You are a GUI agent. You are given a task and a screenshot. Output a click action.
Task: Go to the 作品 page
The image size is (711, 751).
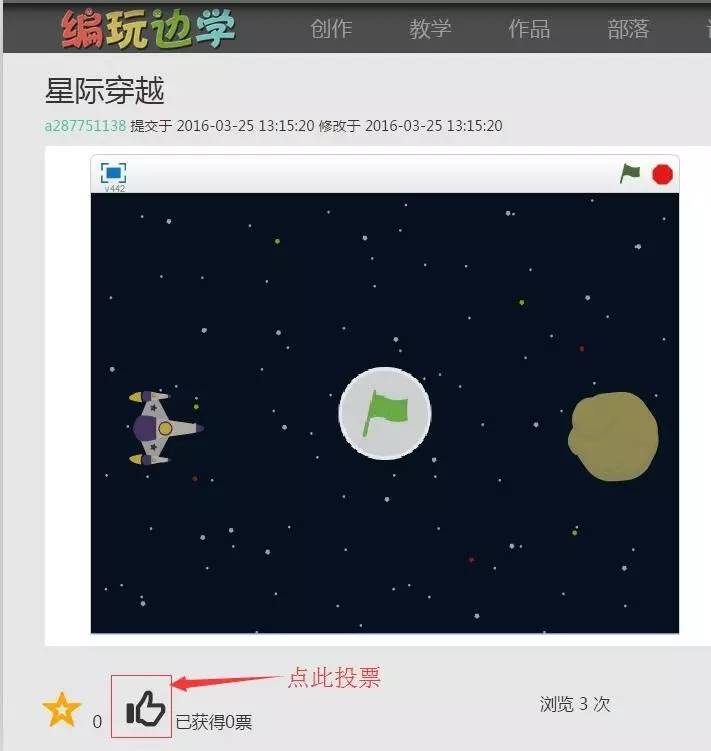529,28
